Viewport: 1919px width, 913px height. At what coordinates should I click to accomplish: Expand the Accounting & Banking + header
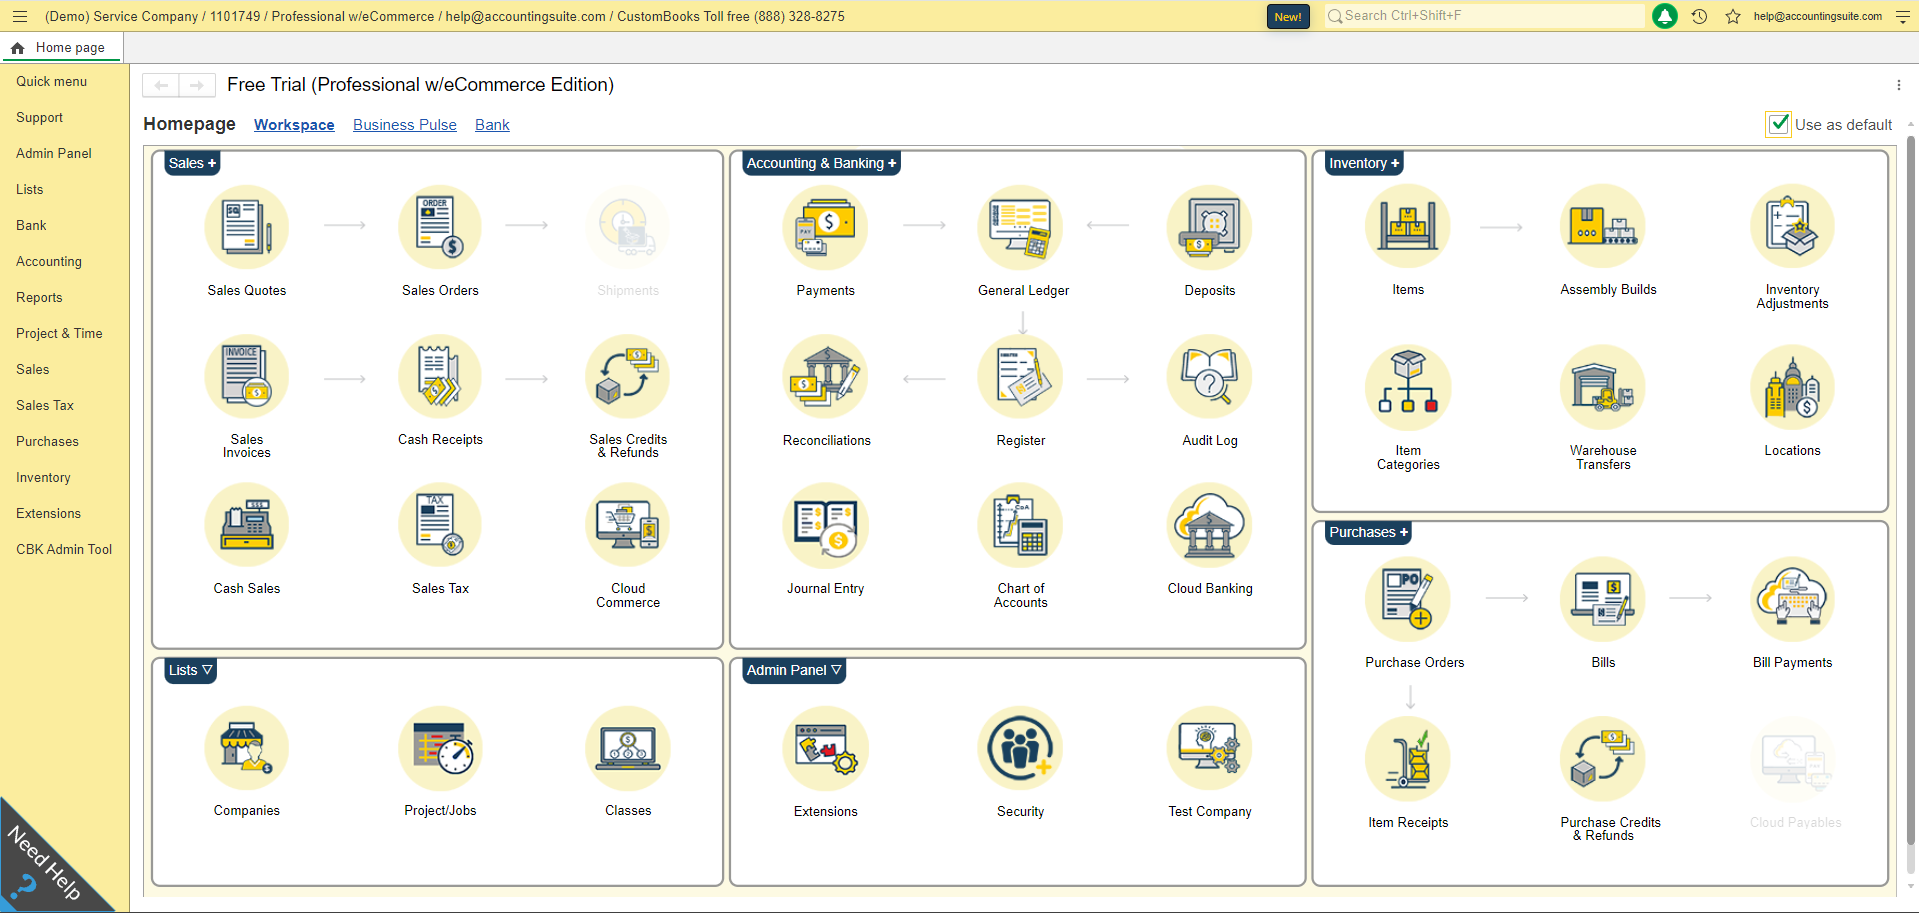click(x=821, y=163)
